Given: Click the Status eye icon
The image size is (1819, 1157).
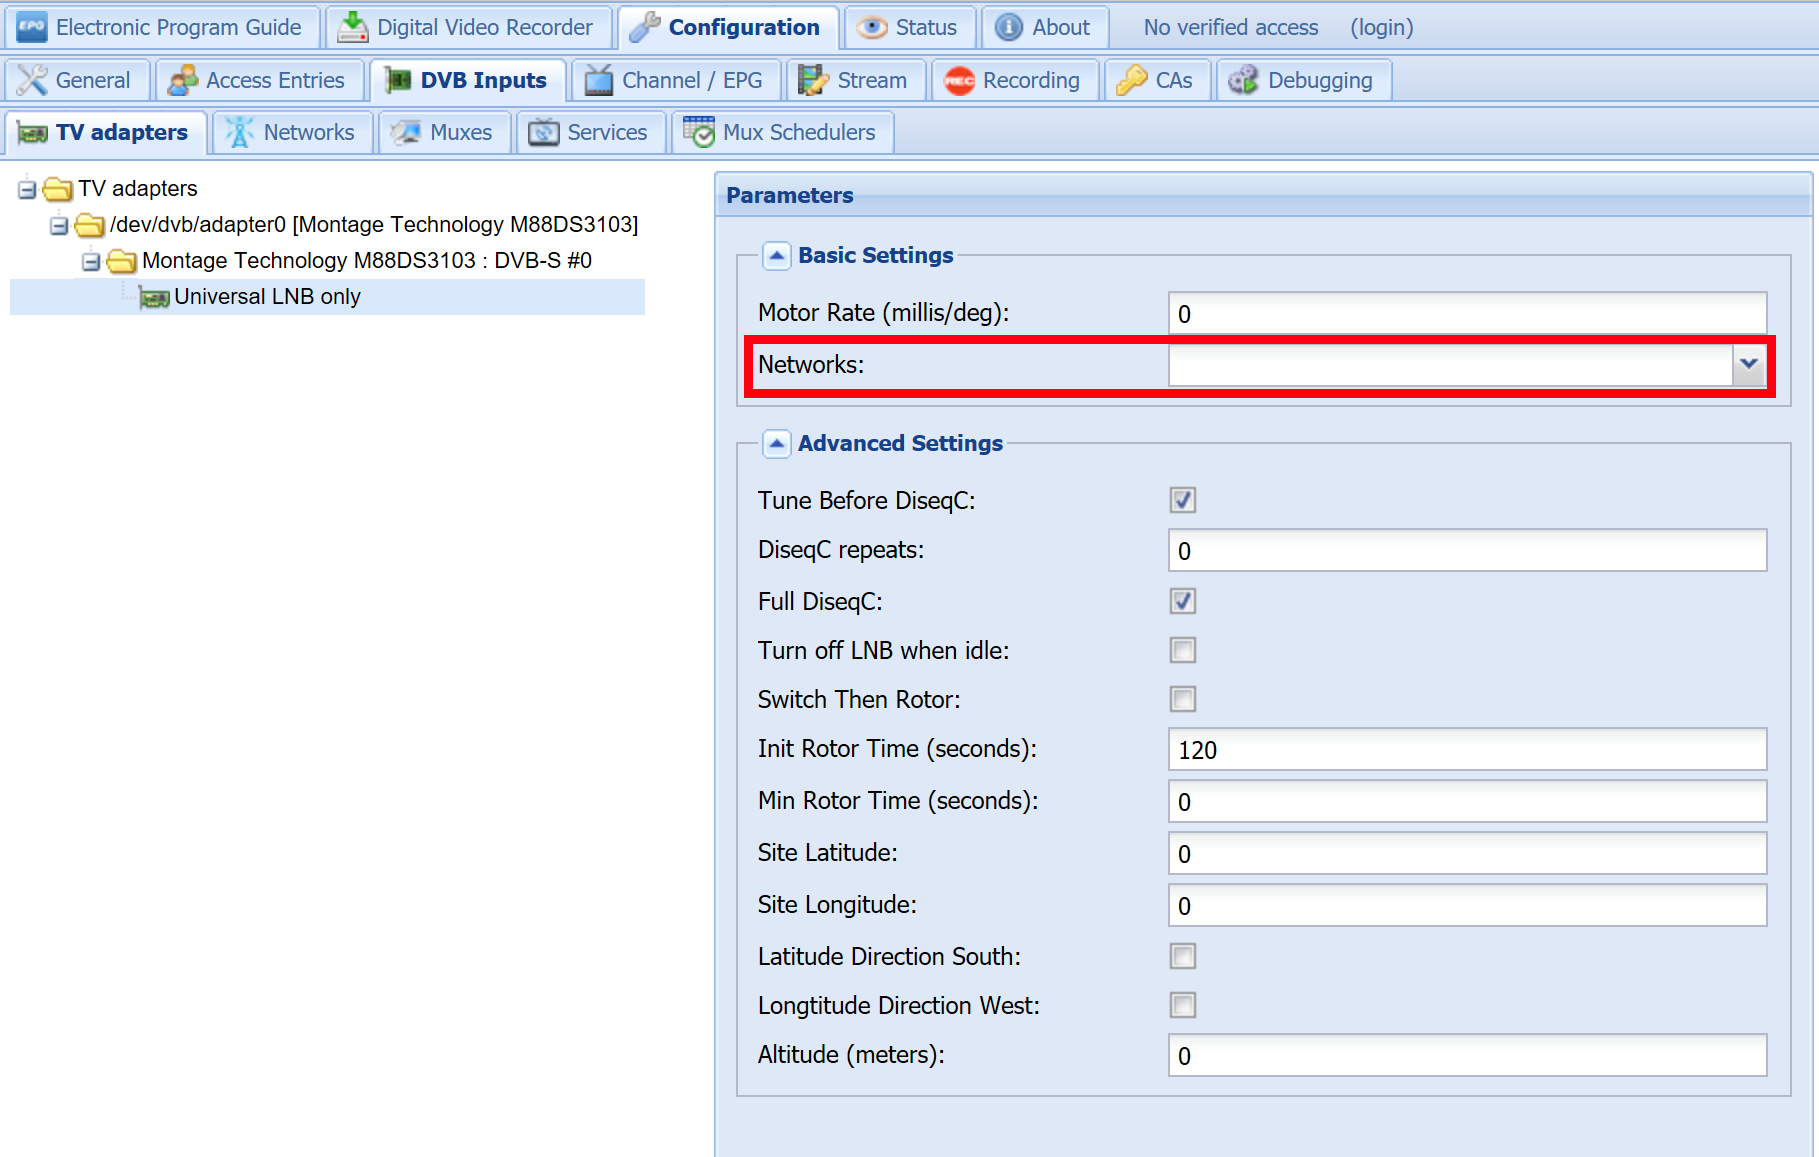Looking at the screenshot, I should (872, 27).
